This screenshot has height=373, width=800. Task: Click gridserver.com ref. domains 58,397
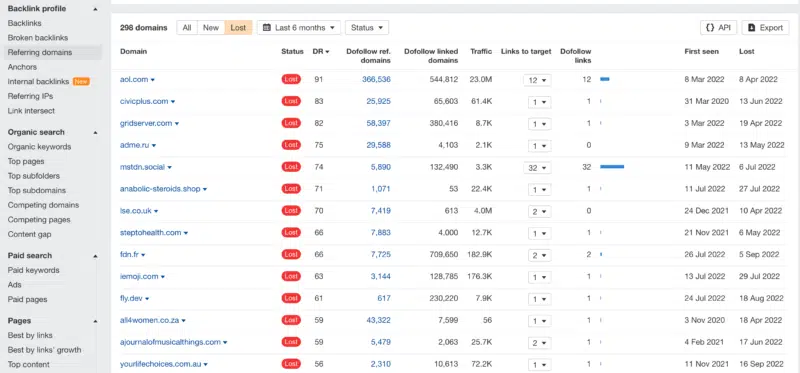(x=379, y=123)
